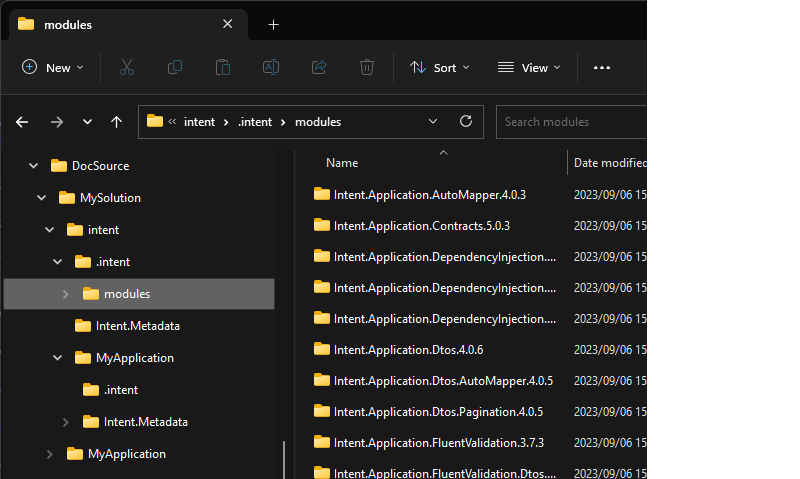Select Intent.Application.Contracts.5.0.3 folder
The image size is (800, 479).
pos(421,226)
